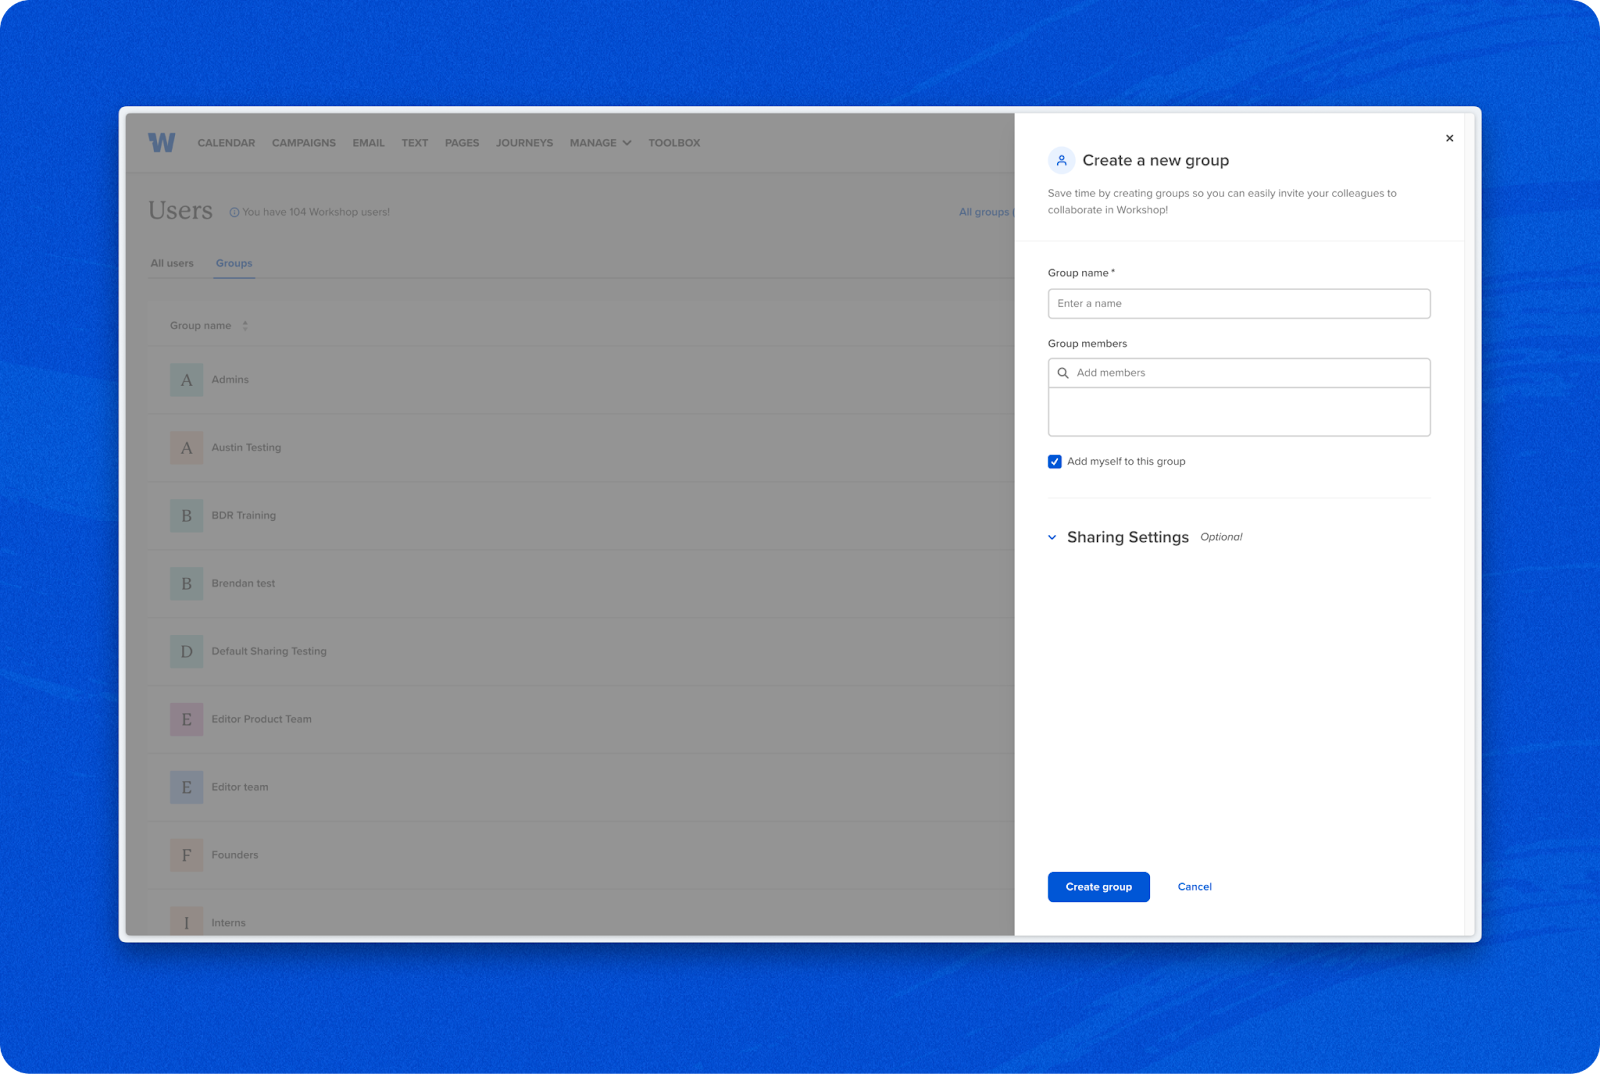Image resolution: width=1600 pixels, height=1074 pixels.
Task: Click the BDR Training avatar tile
Action: [x=186, y=516]
